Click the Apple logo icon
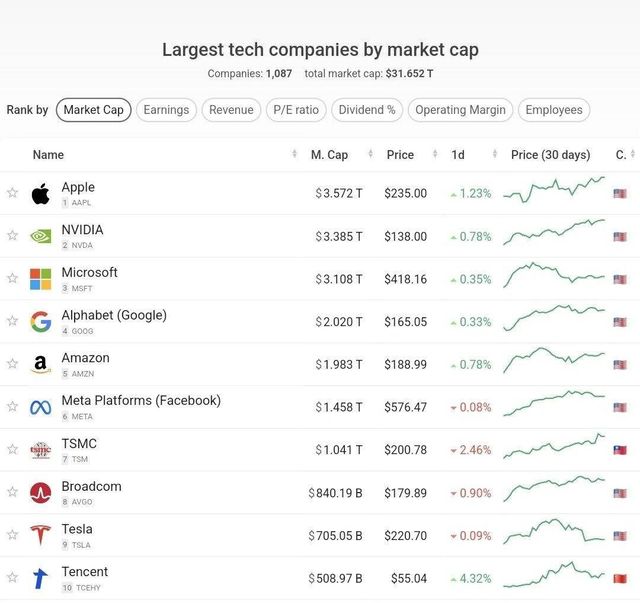The width and height of the screenshot is (640, 603). click(x=40, y=193)
